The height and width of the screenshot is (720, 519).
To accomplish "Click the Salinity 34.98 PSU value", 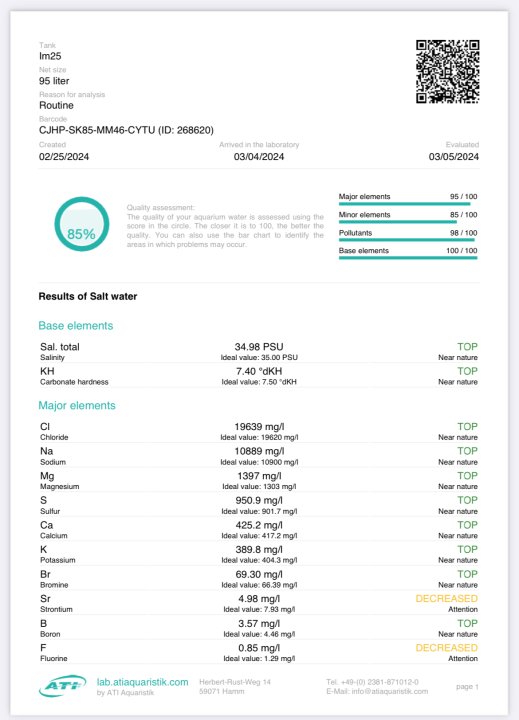I will click(259, 347).
